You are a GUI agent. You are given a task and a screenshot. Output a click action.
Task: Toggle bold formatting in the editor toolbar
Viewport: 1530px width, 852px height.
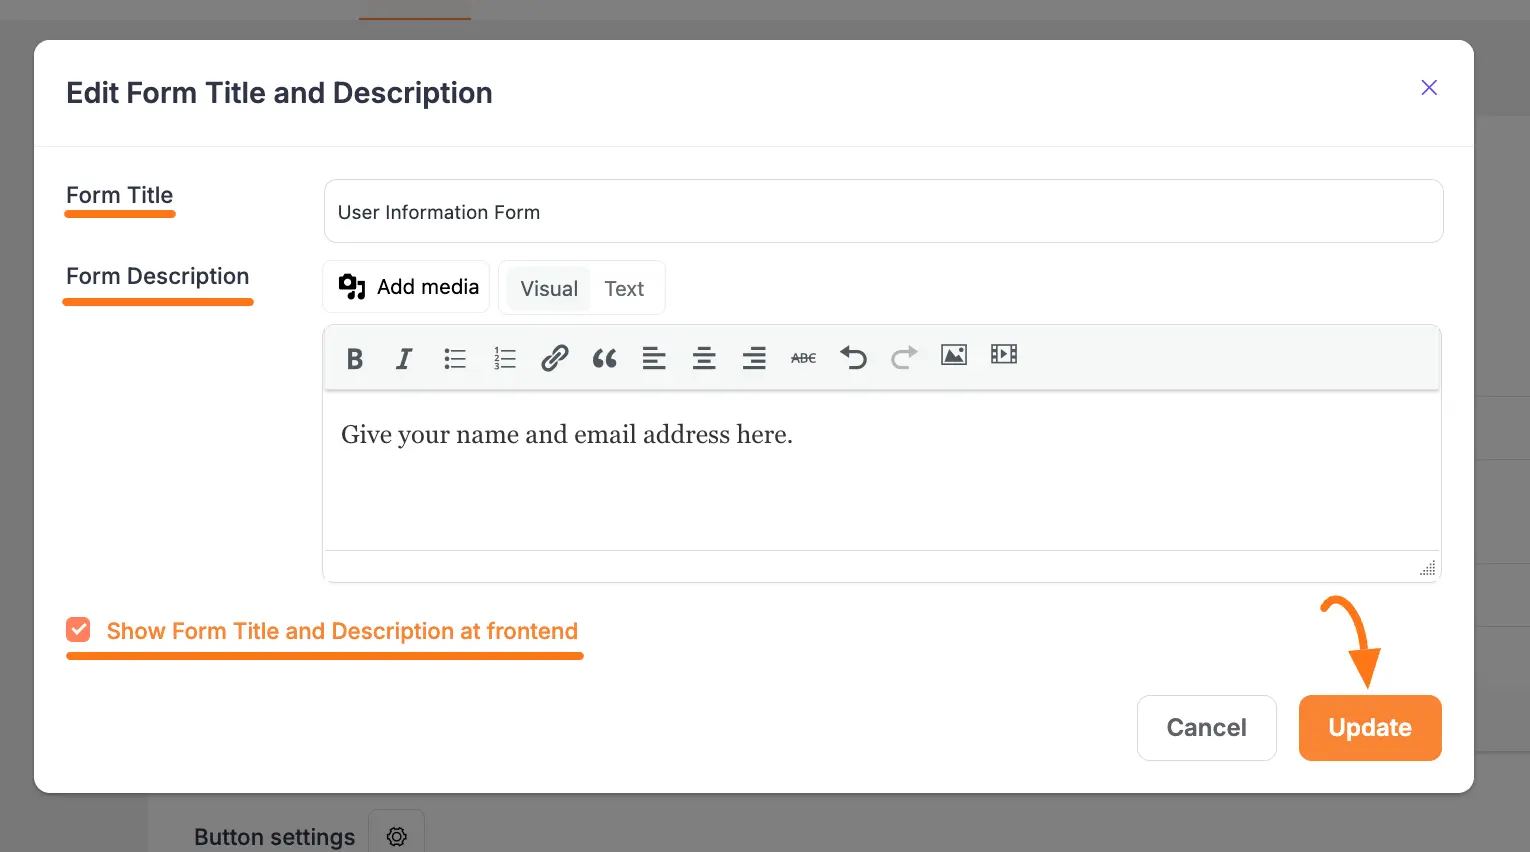[x=354, y=357]
